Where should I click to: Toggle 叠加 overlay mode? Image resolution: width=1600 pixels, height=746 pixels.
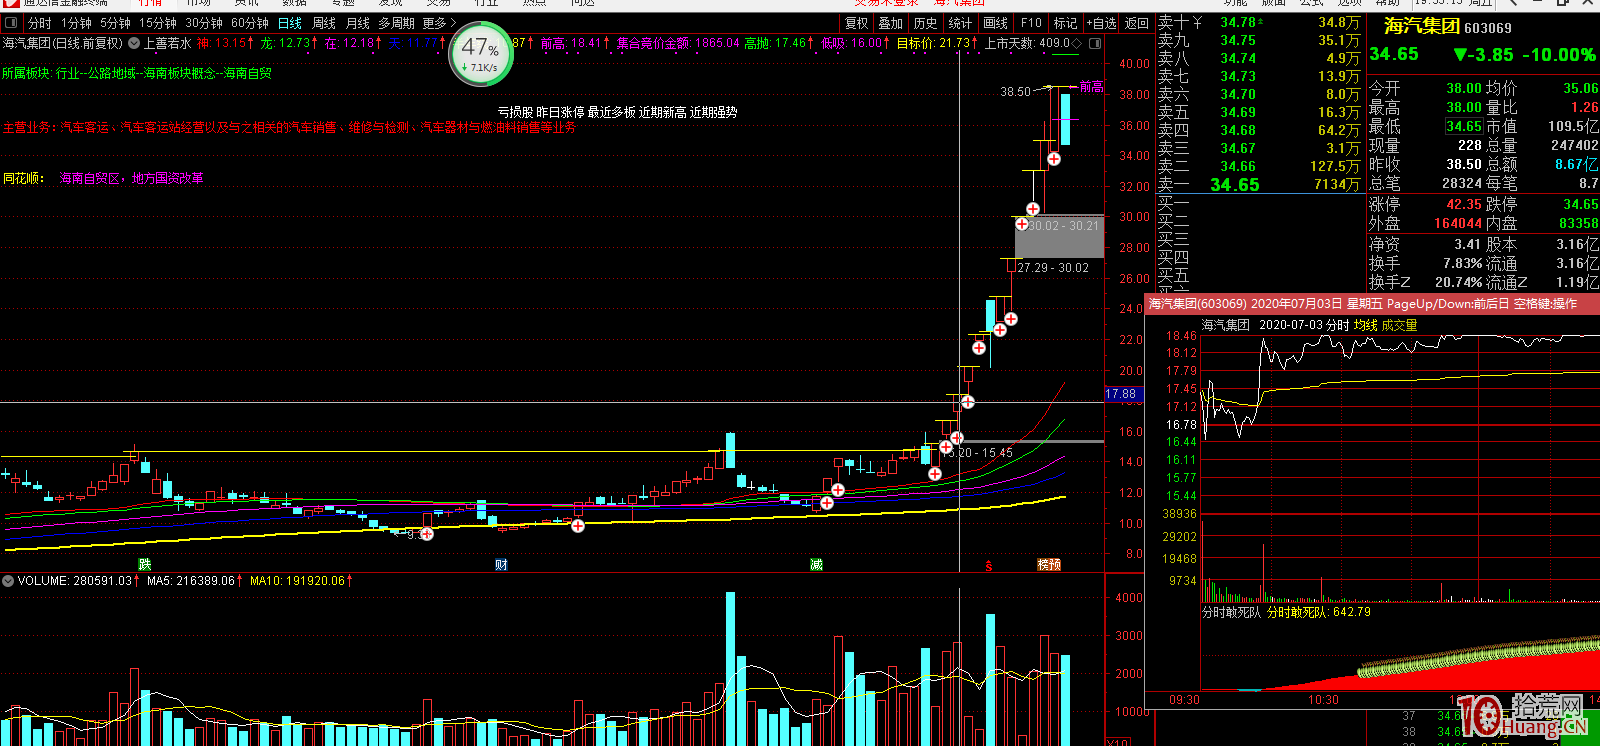(890, 23)
